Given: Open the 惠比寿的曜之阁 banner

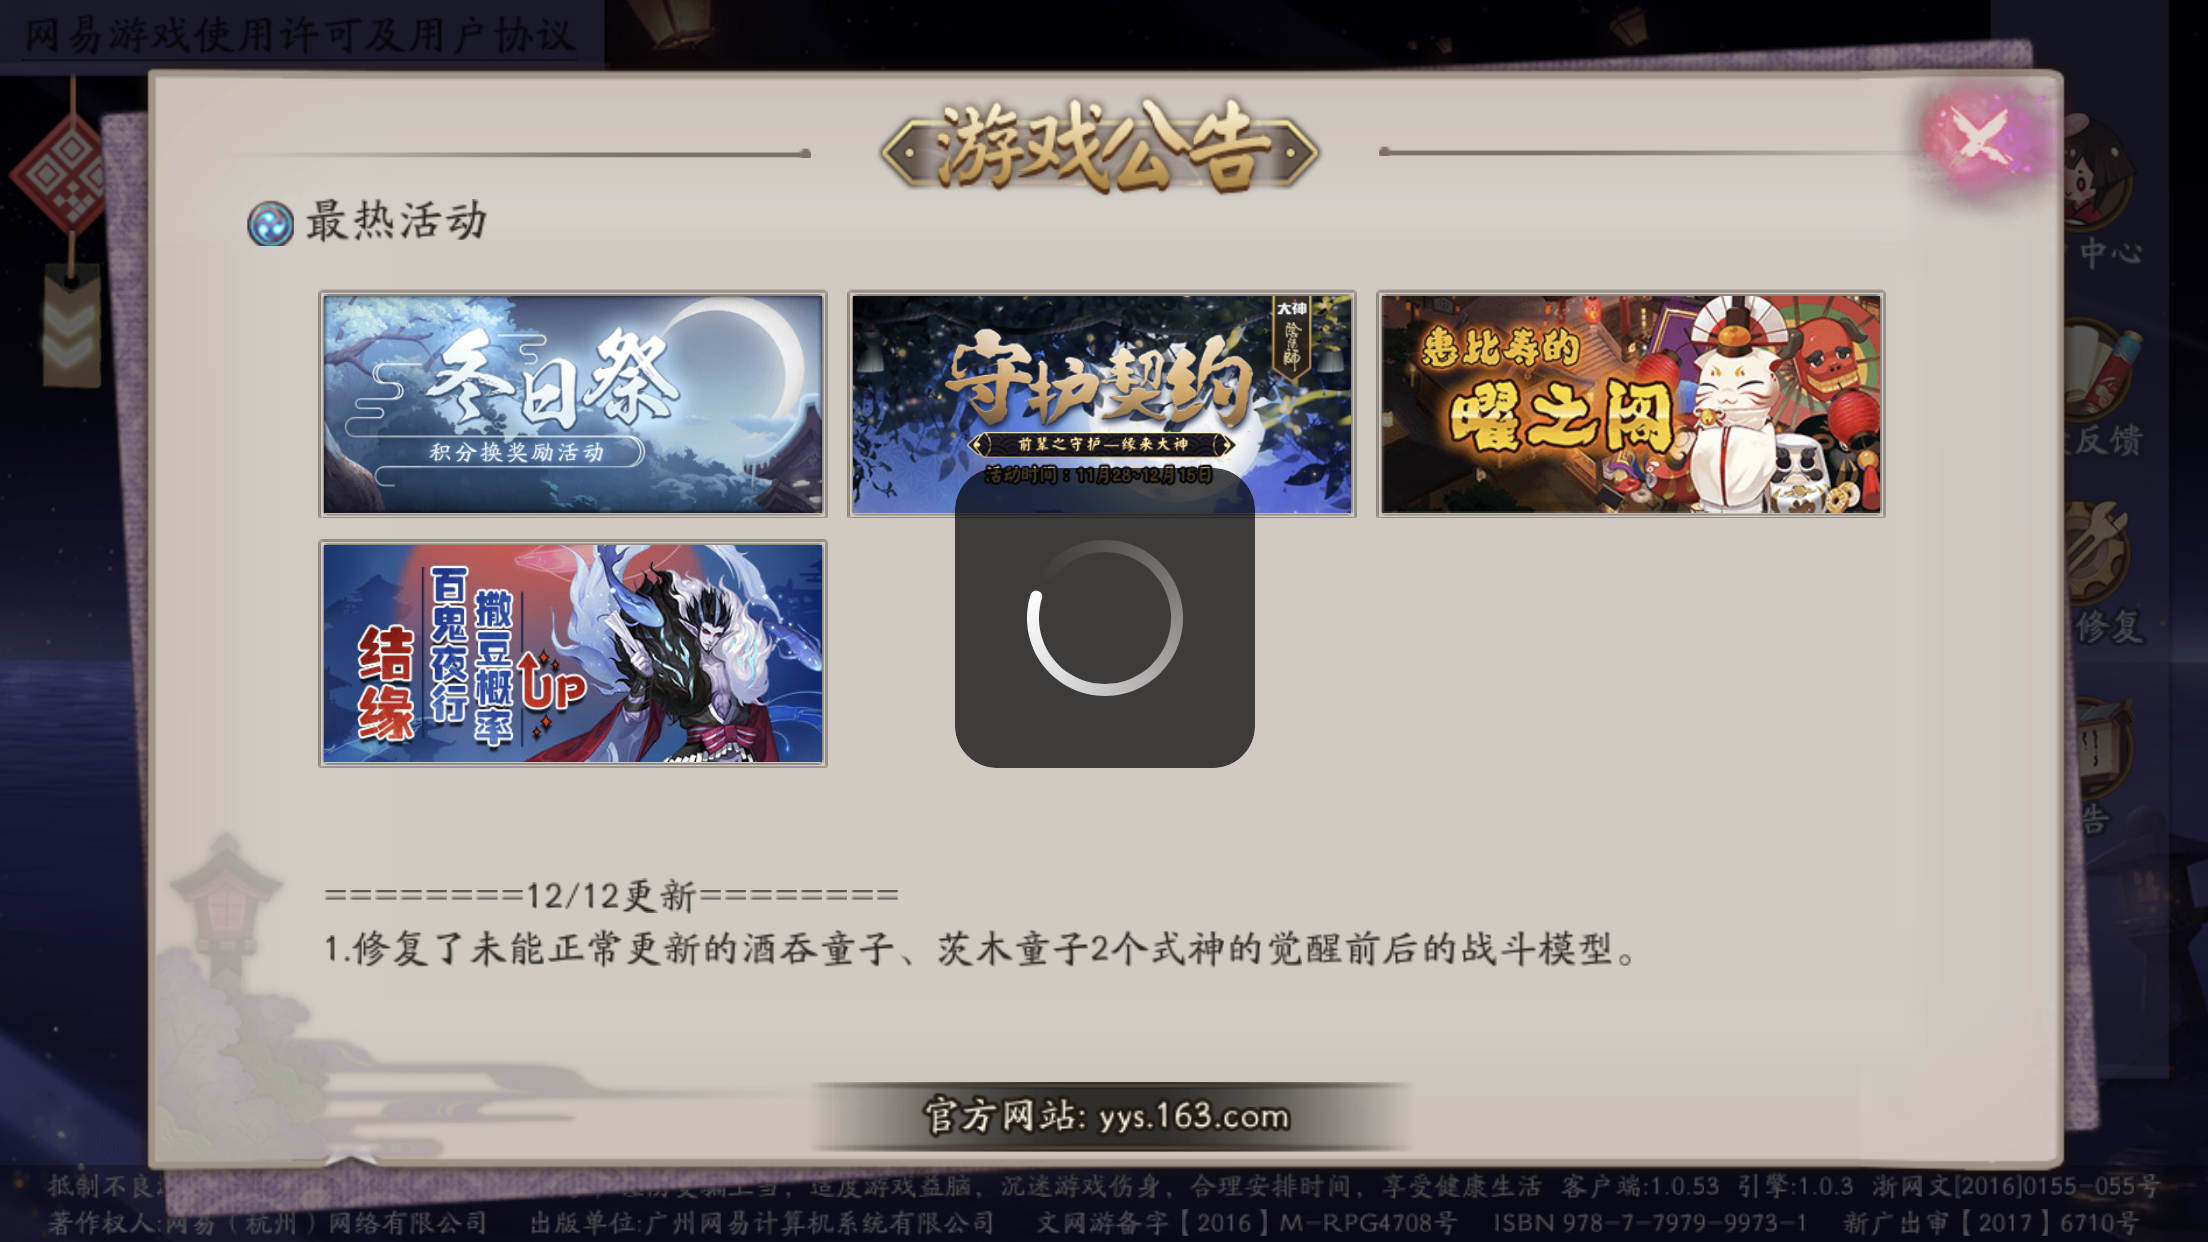Looking at the screenshot, I should (1631, 404).
